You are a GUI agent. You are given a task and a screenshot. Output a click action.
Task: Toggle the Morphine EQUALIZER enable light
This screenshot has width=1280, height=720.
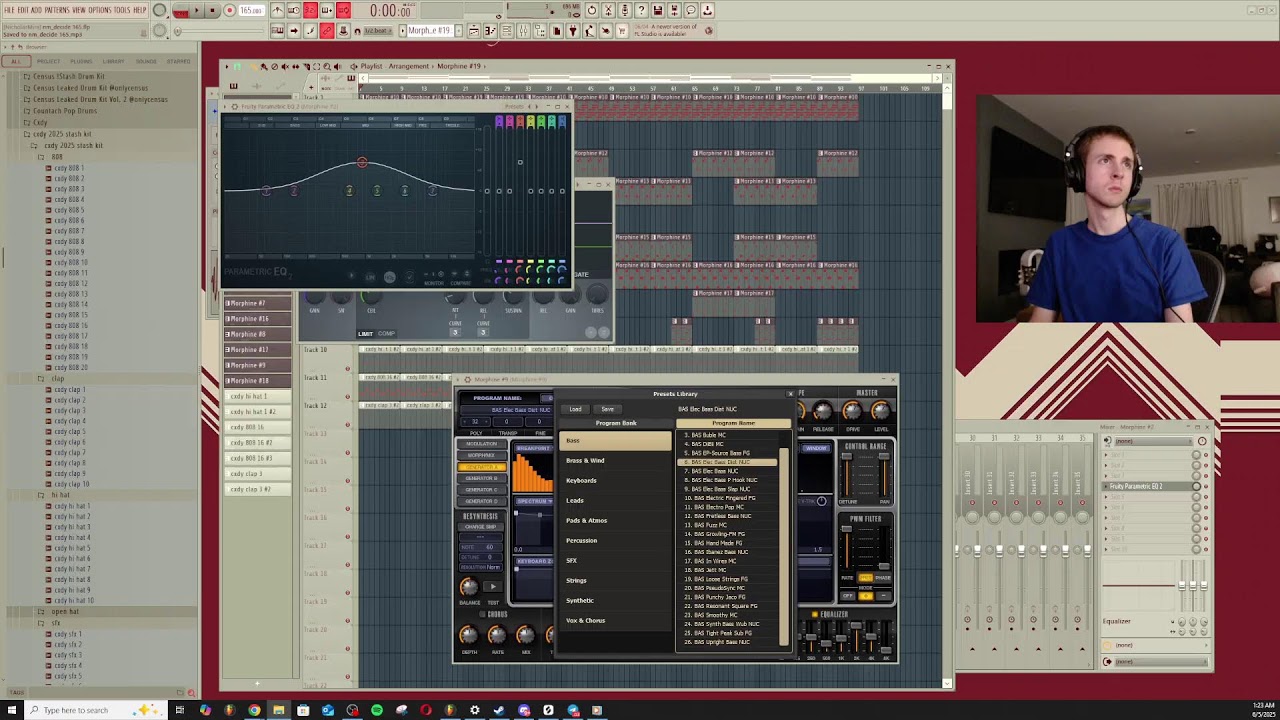815,614
